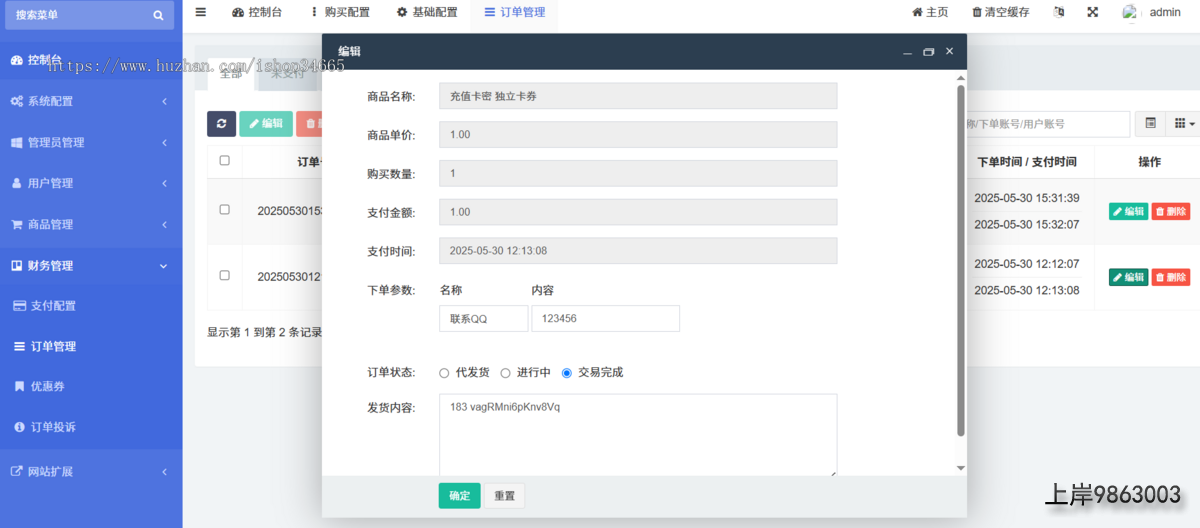Tick the select-all checkbox in table header
Viewport: 1200px width, 528px height.
tap(224, 161)
